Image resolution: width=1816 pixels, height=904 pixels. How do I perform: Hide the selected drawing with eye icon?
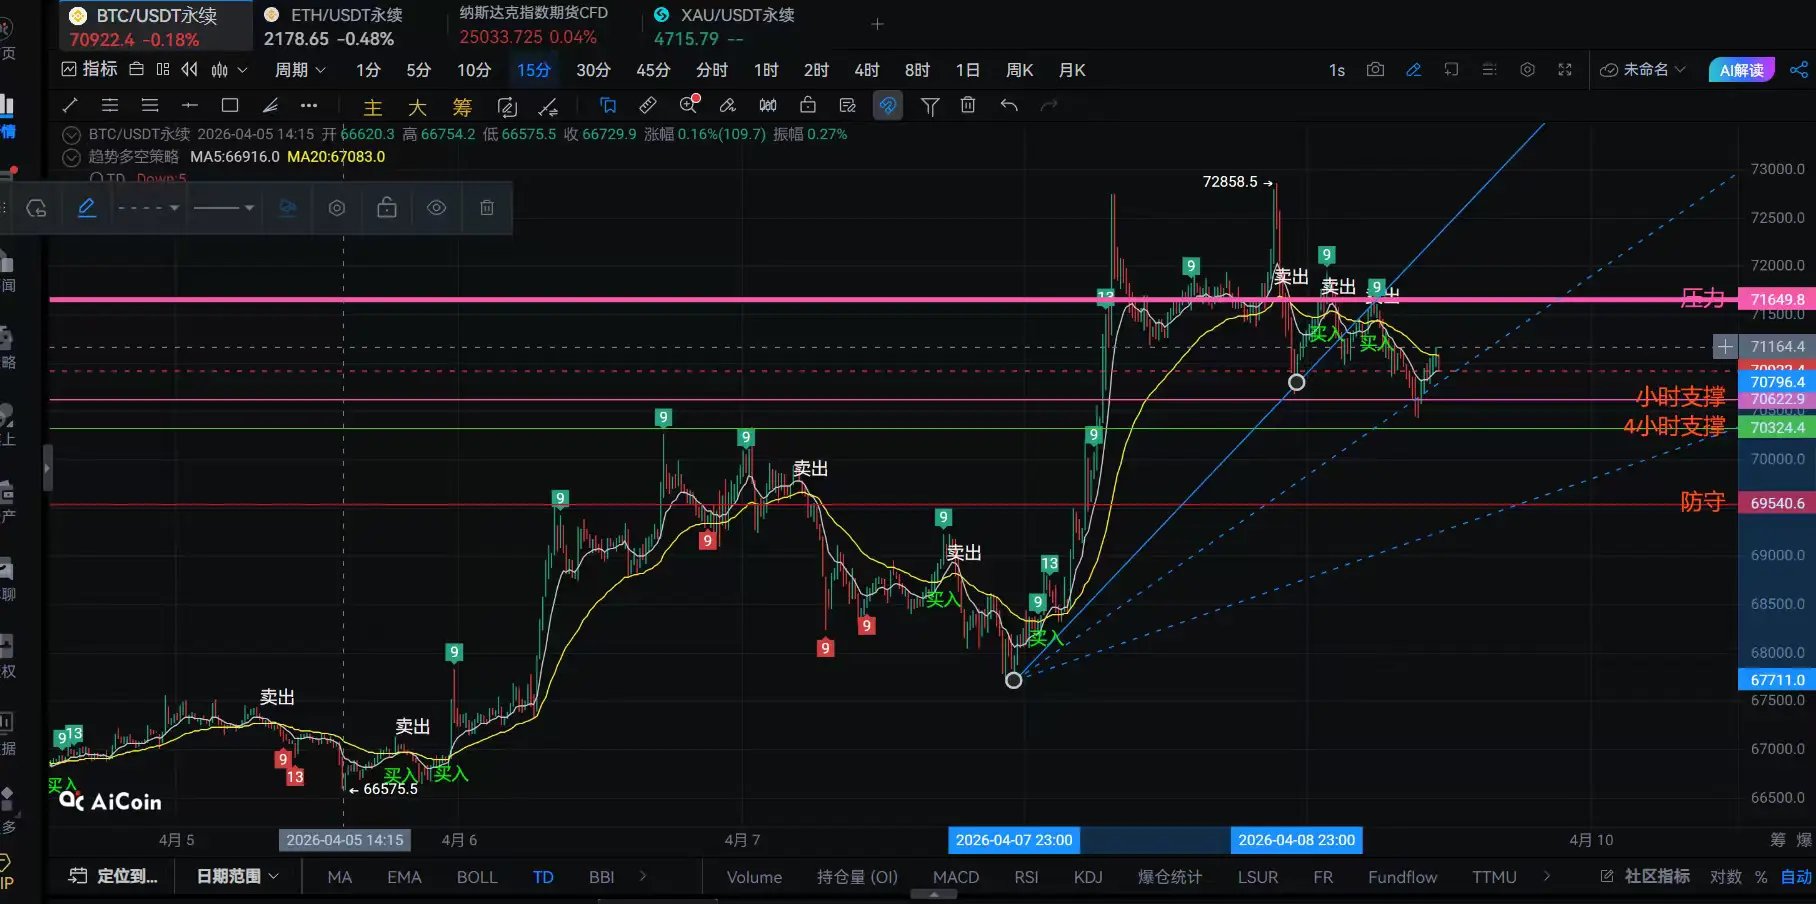[437, 208]
